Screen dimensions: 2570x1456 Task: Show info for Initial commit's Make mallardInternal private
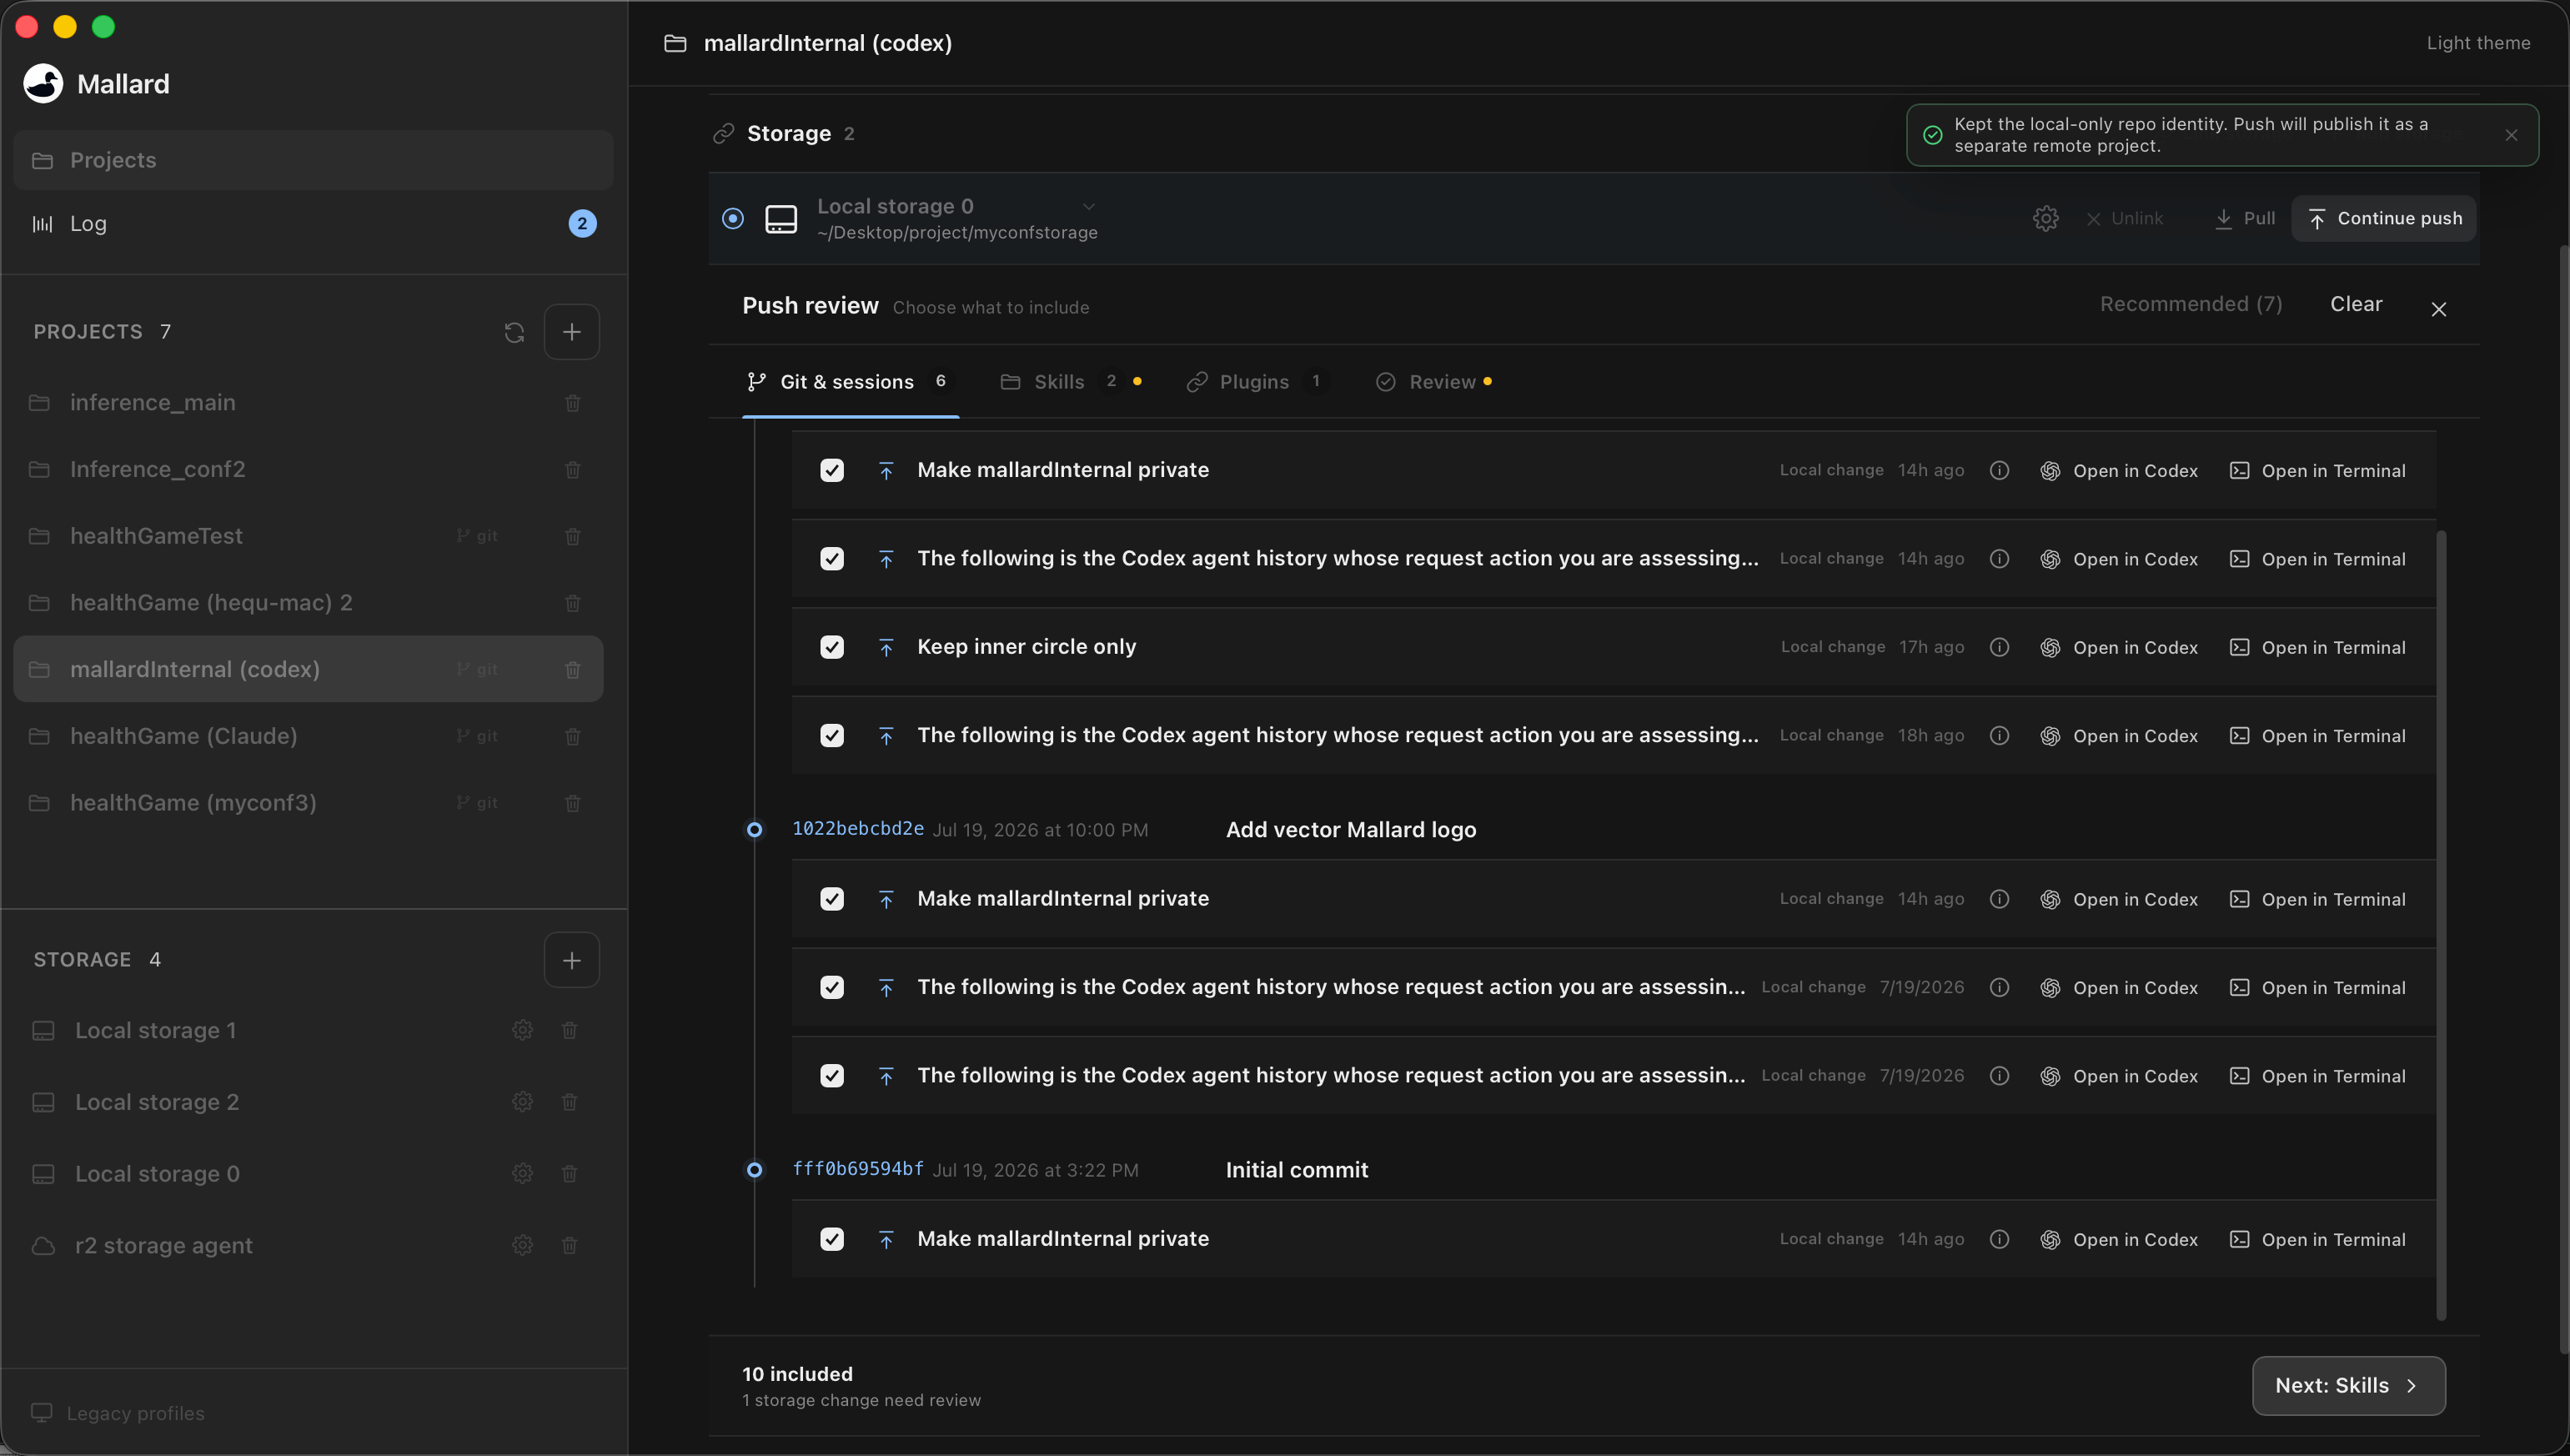(x=1999, y=1239)
